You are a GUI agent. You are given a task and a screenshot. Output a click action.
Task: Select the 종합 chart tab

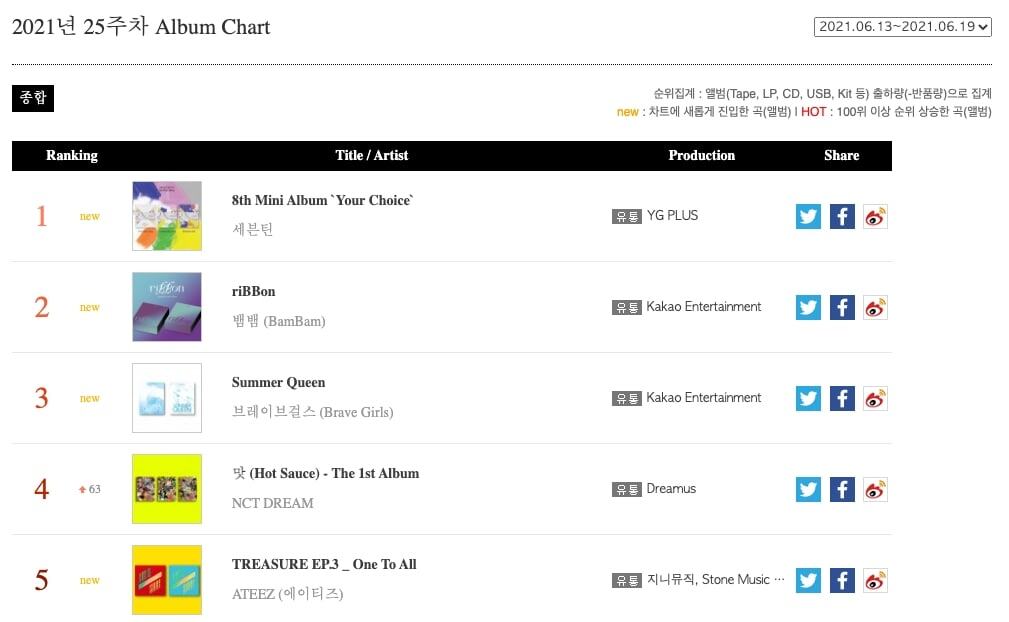(x=33, y=98)
